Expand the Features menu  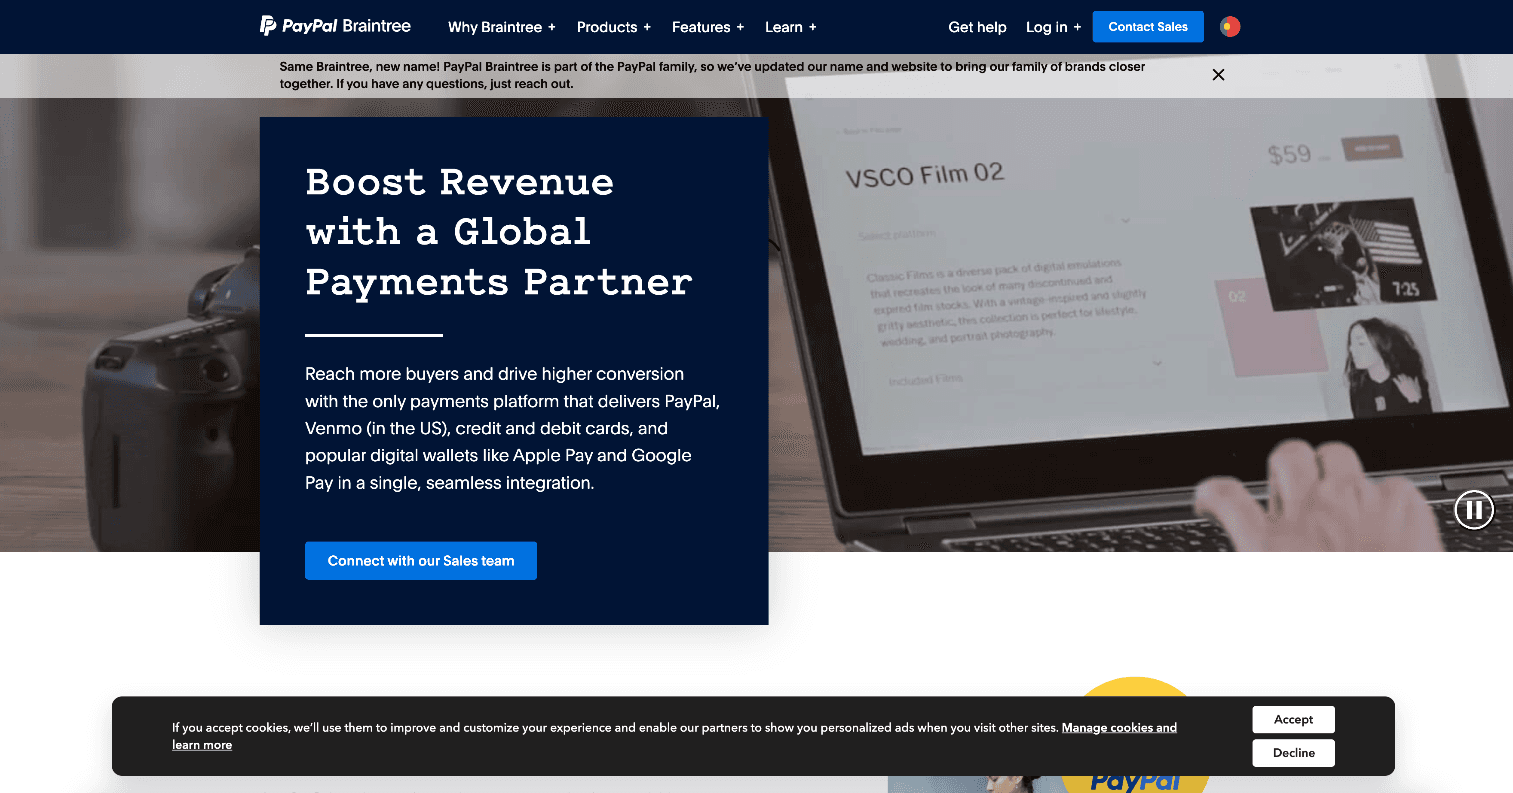click(x=707, y=27)
